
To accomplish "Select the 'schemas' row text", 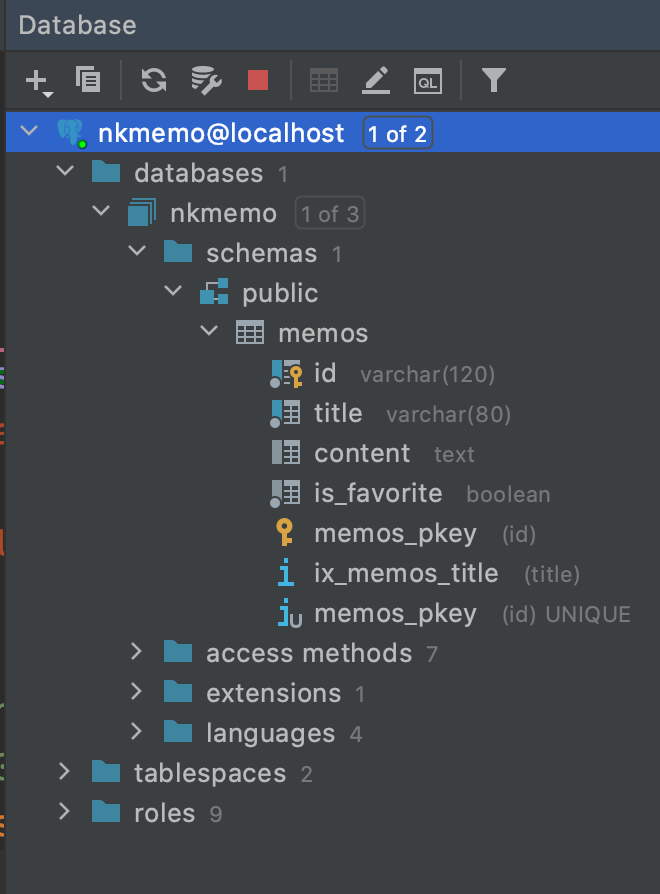I will tap(262, 253).
